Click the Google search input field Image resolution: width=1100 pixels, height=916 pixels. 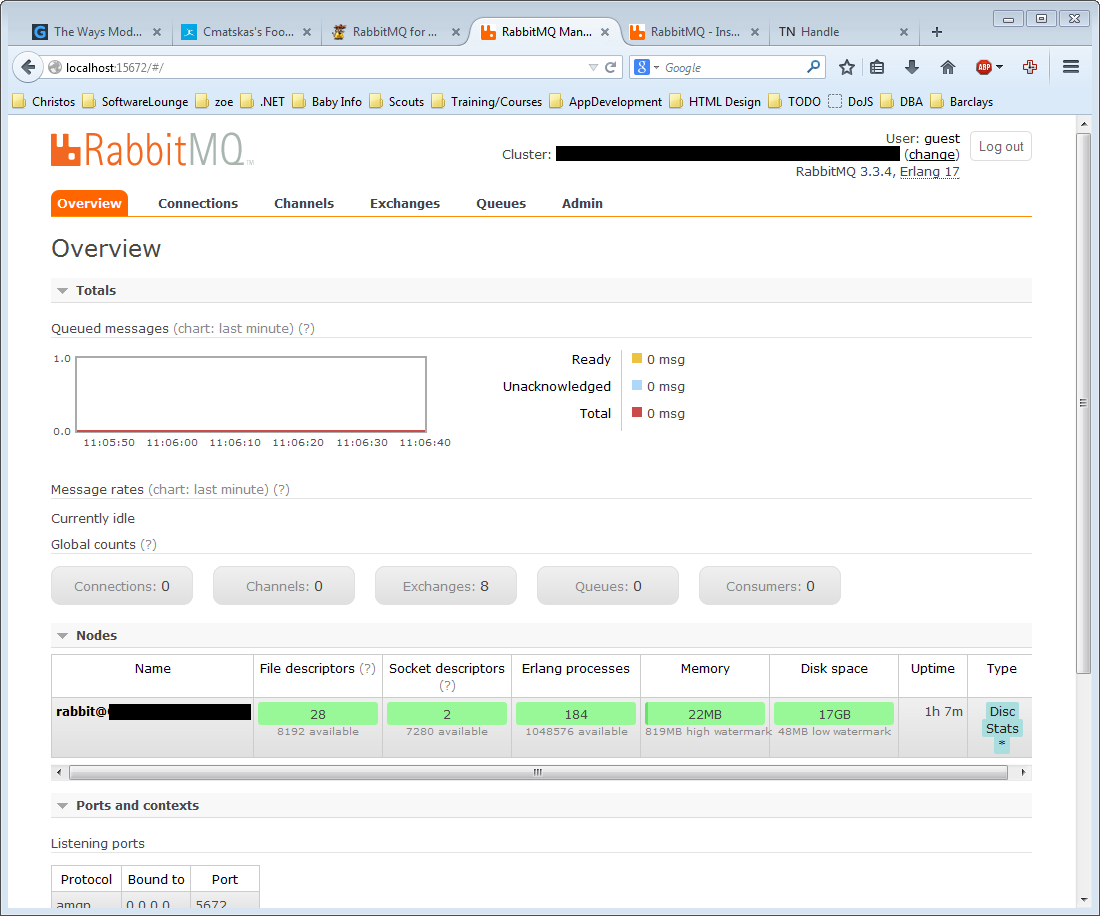[x=733, y=67]
